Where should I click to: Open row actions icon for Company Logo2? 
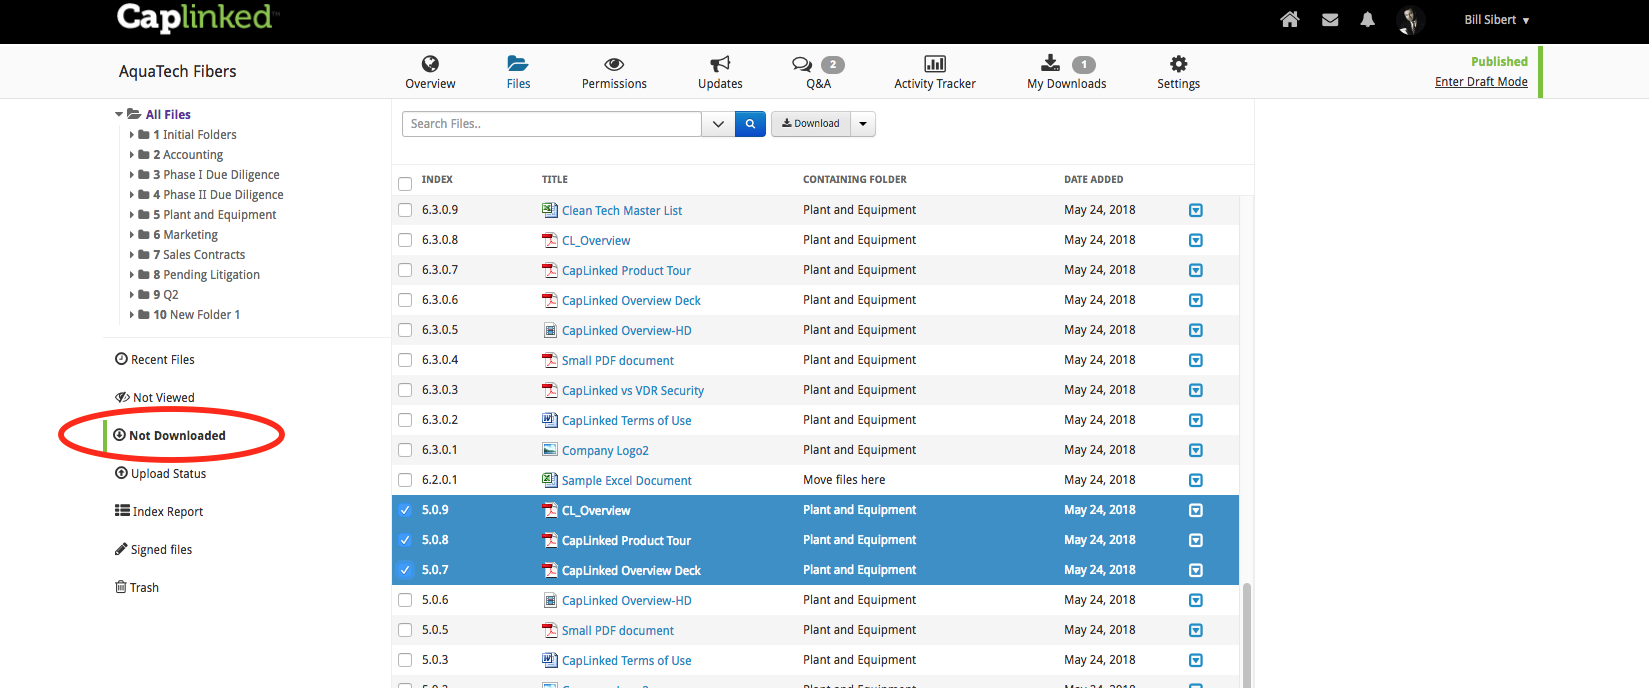1196,450
